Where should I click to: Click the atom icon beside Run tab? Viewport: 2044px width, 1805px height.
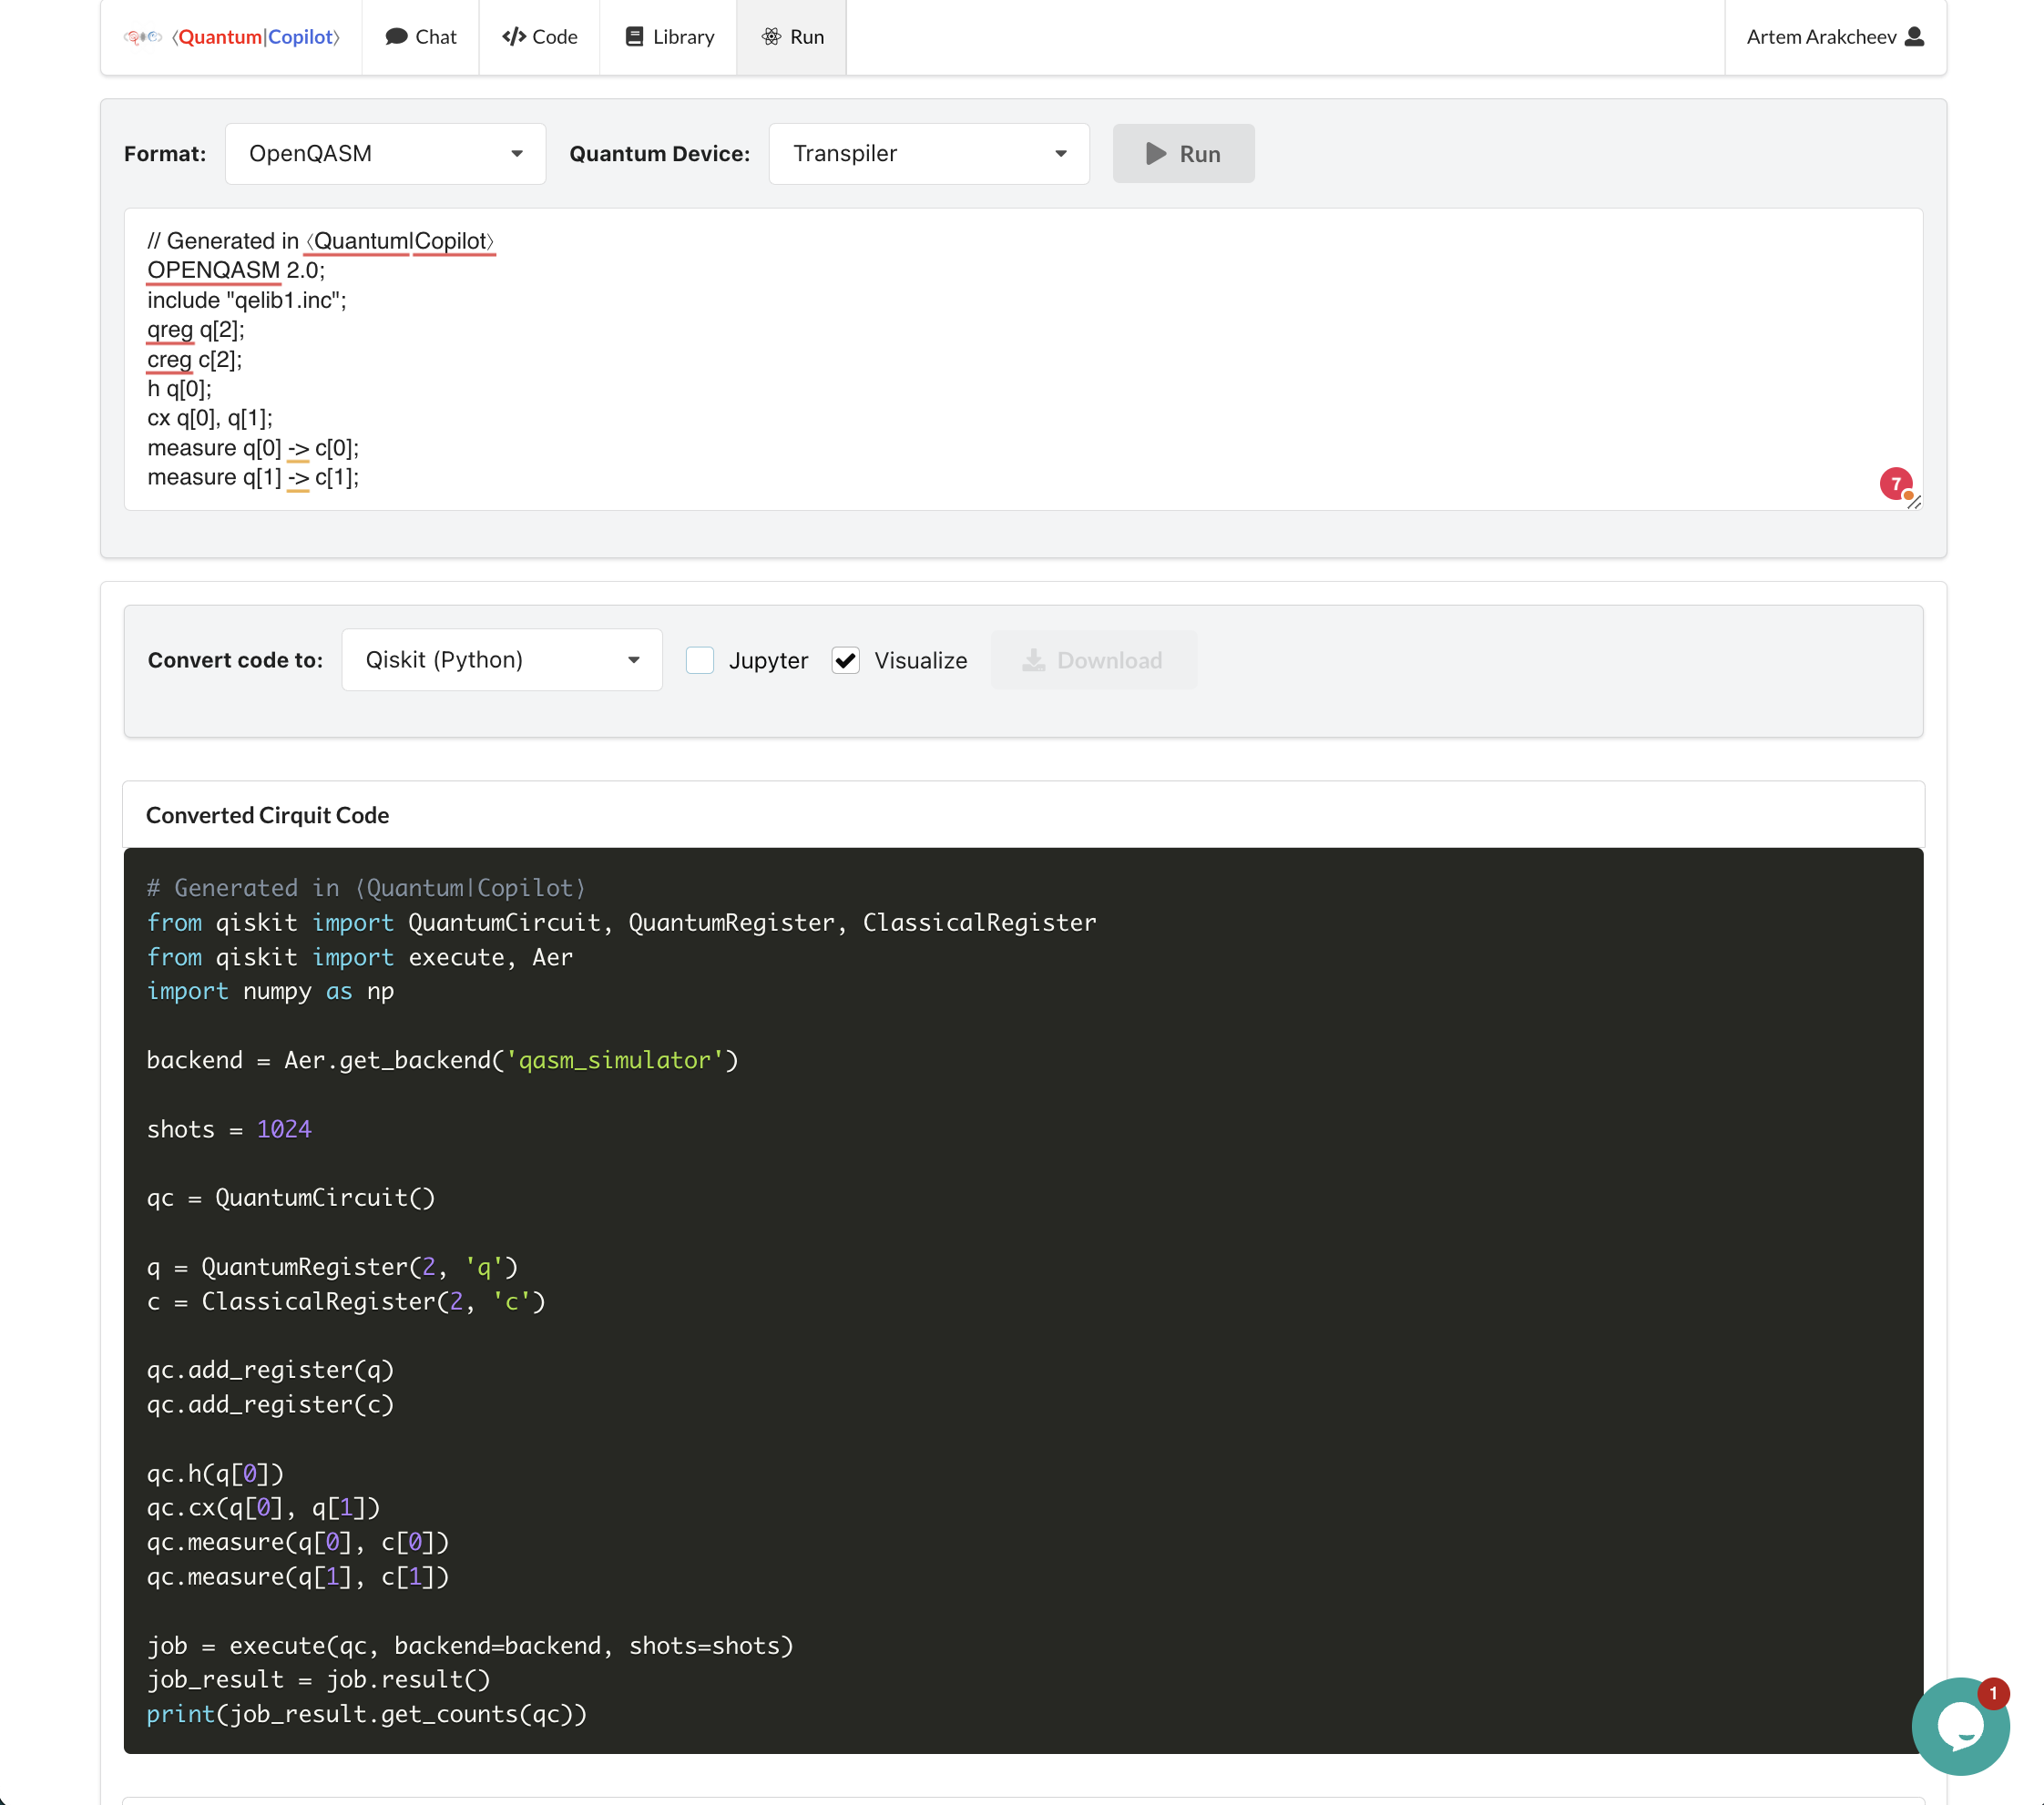[771, 37]
